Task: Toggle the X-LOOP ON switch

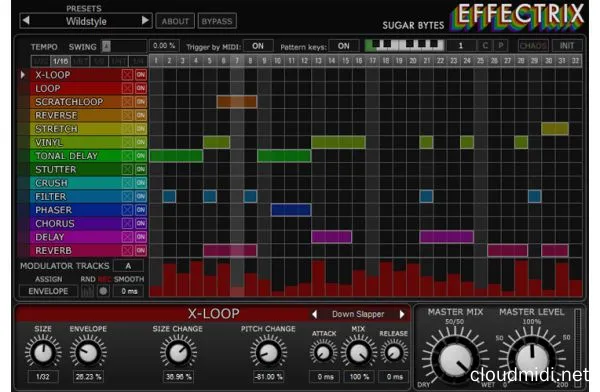Action: click(141, 75)
